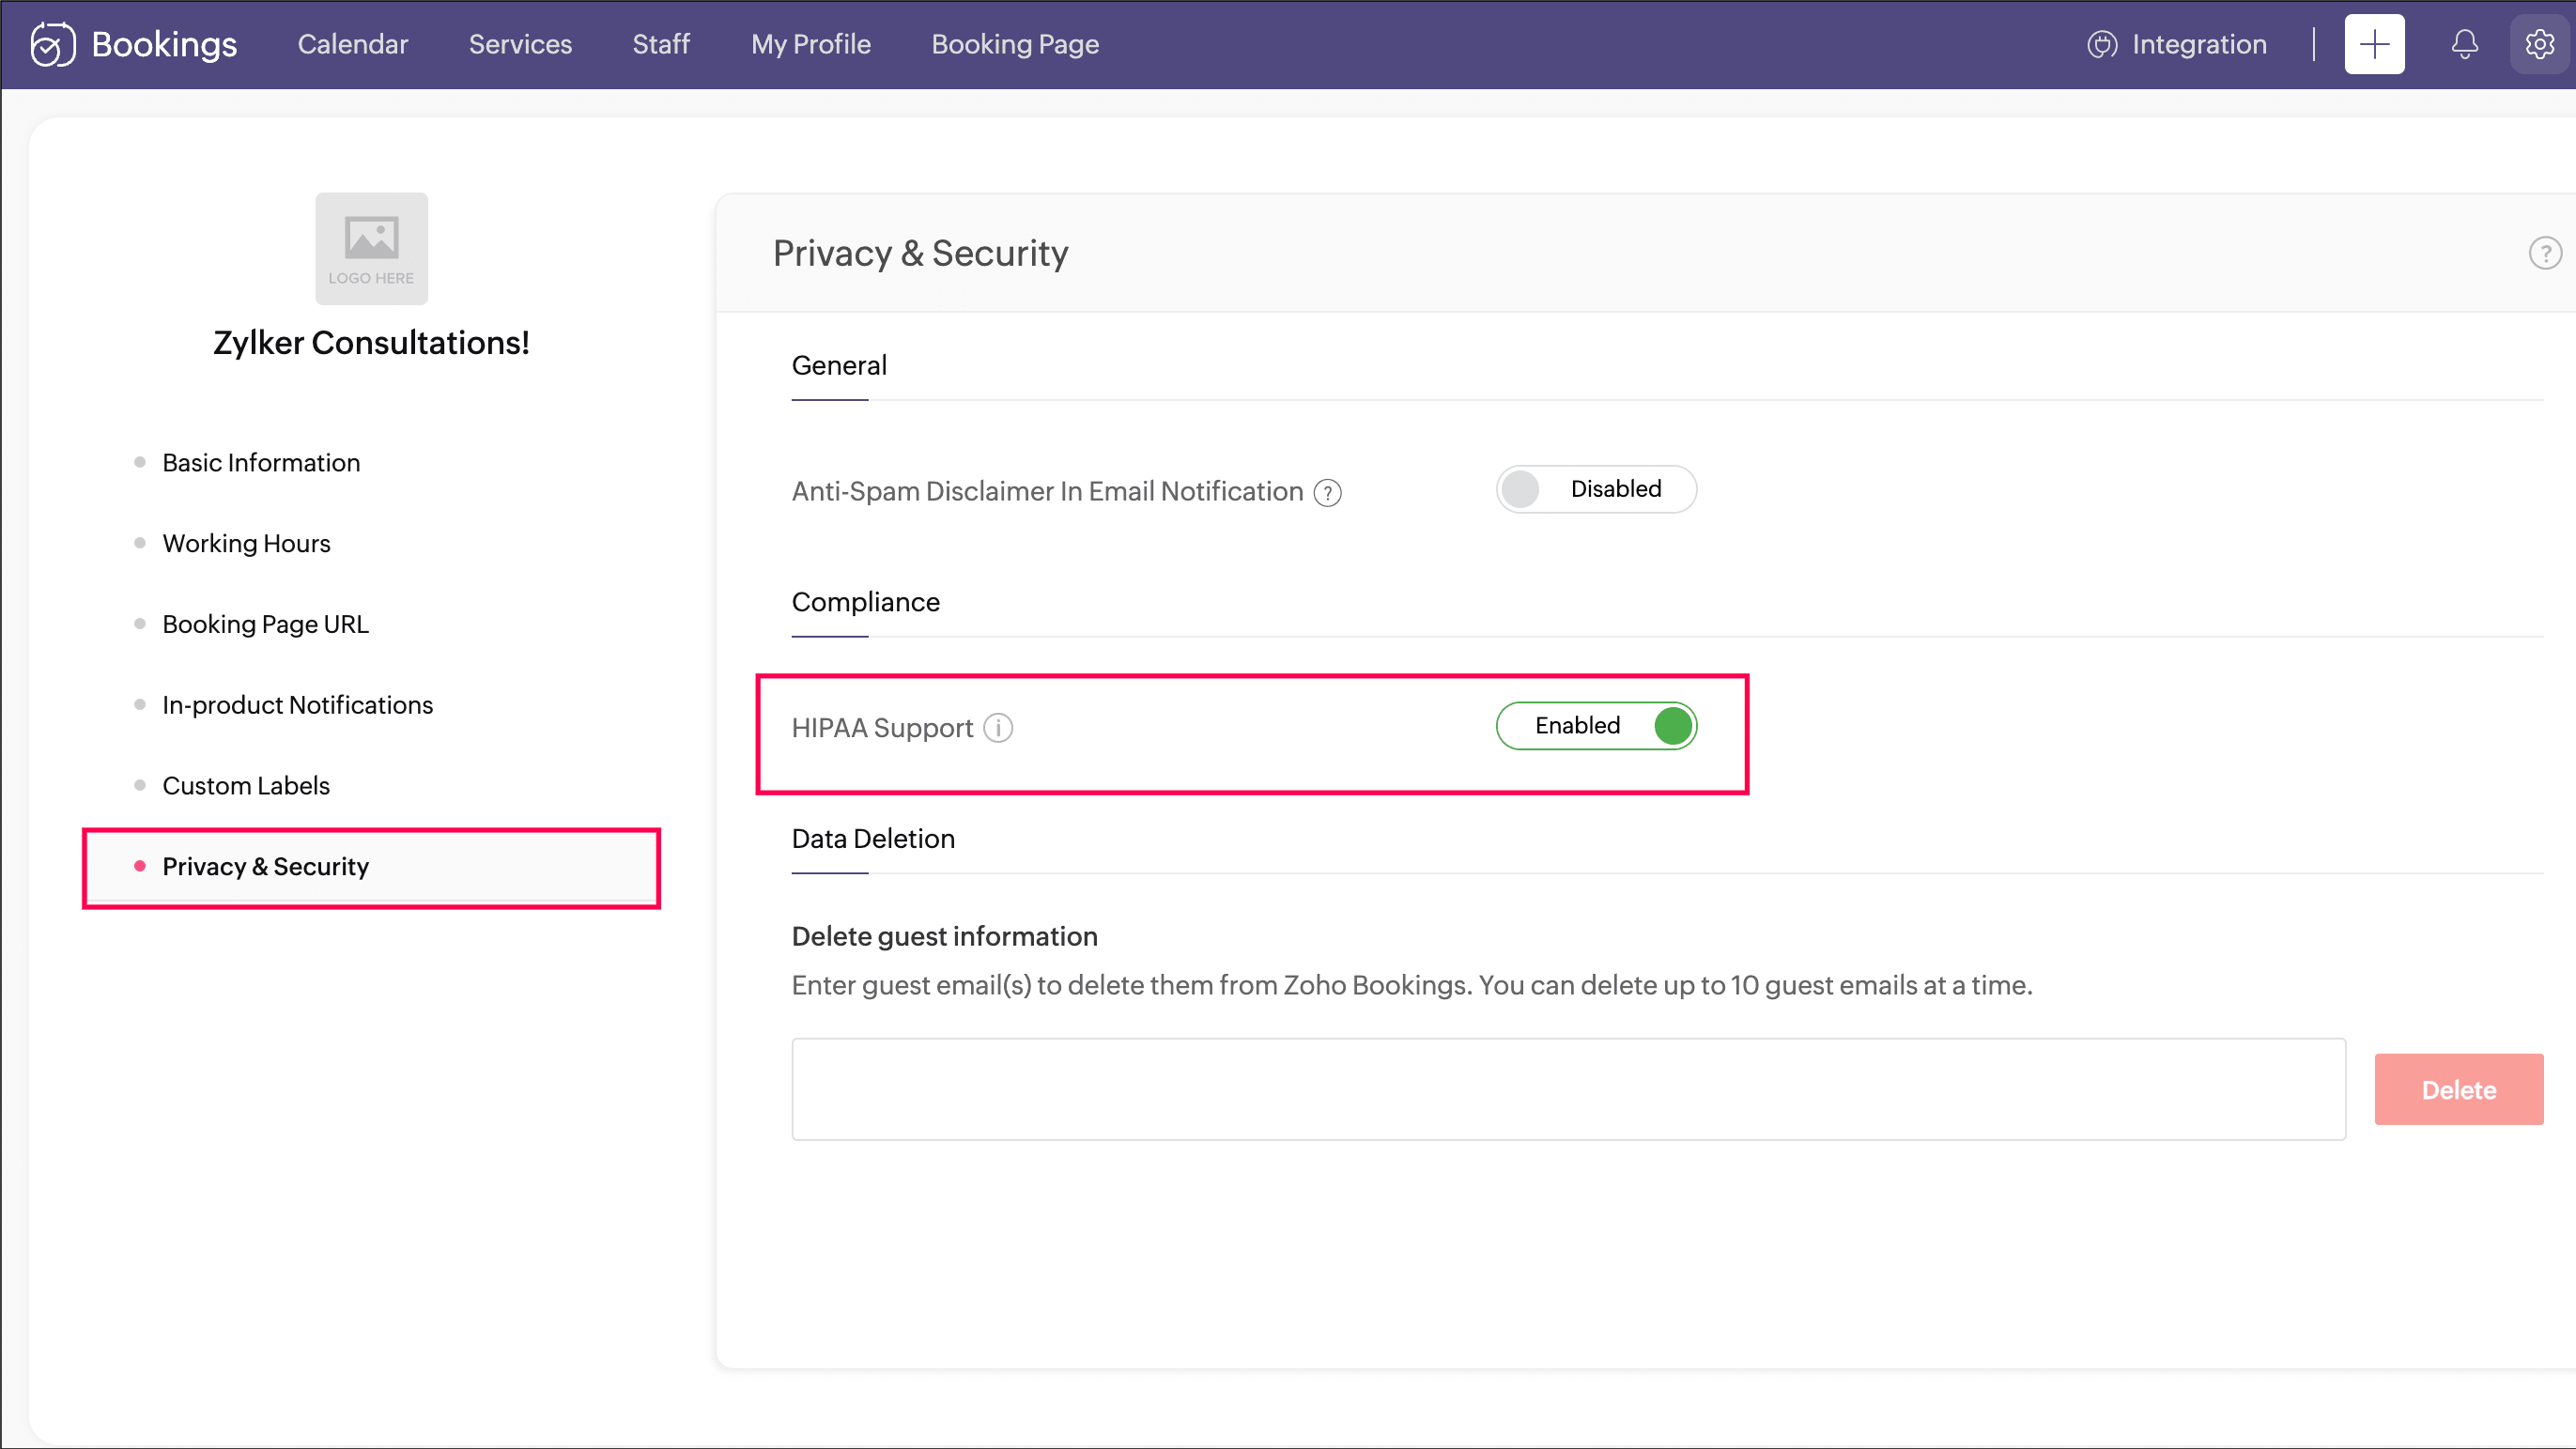
Task: Click the LOGO HERE image placeholder
Action: click(x=371, y=249)
